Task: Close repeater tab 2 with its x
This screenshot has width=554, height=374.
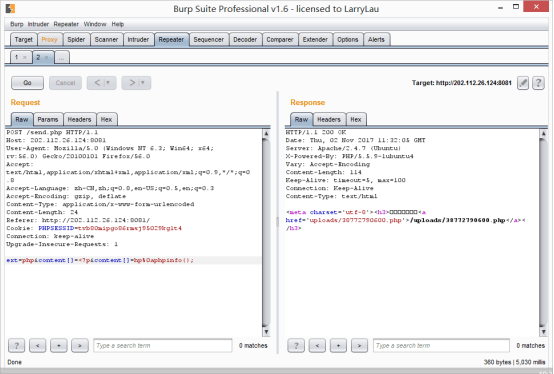Action: (x=46, y=57)
